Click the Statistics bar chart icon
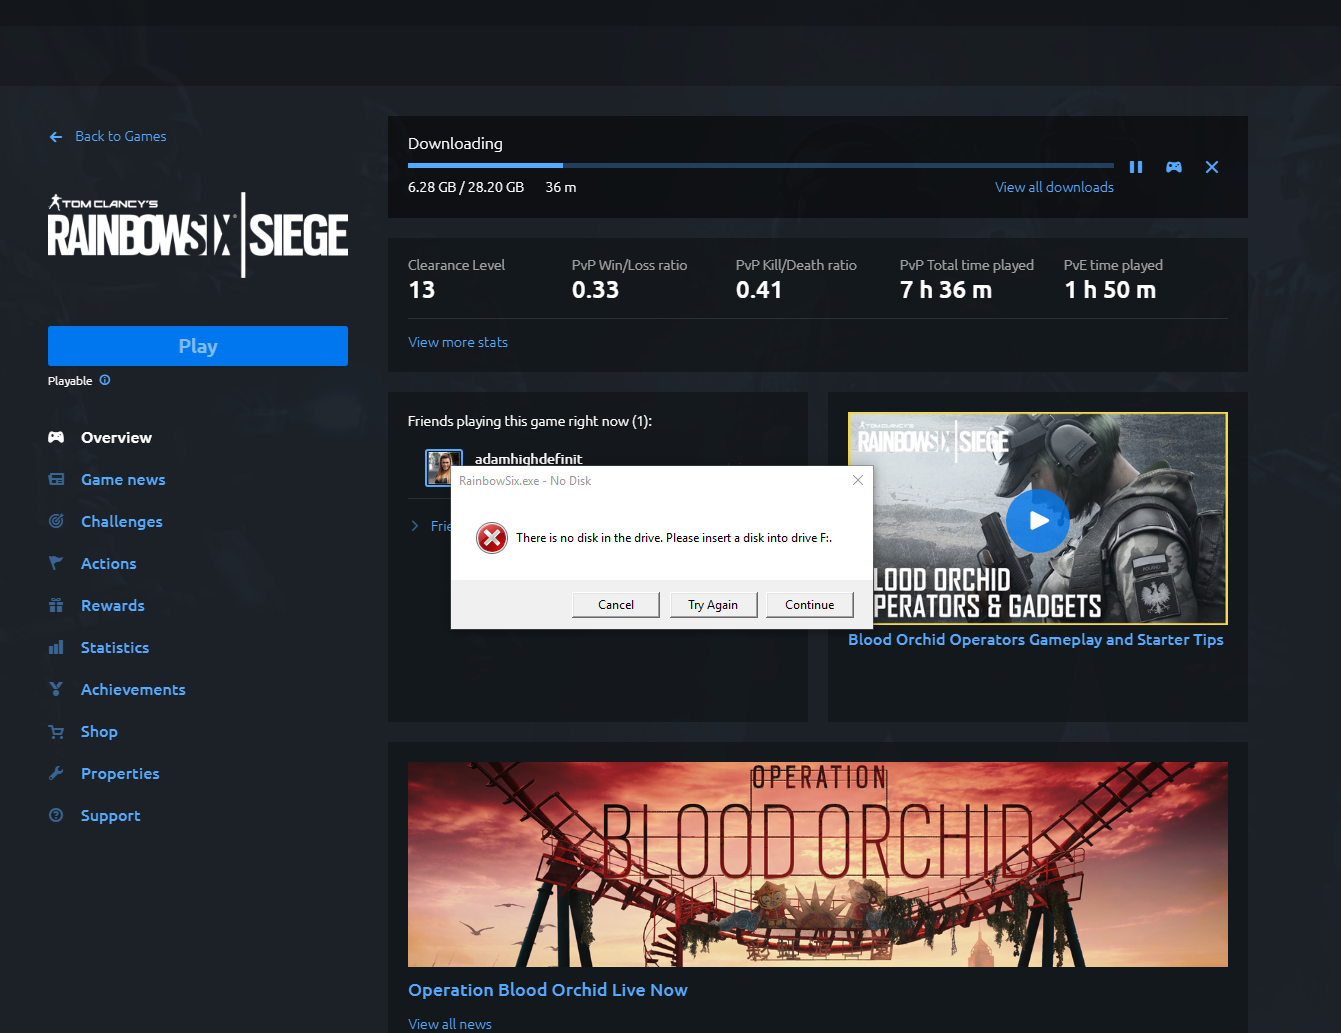The image size is (1341, 1033). coord(56,647)
